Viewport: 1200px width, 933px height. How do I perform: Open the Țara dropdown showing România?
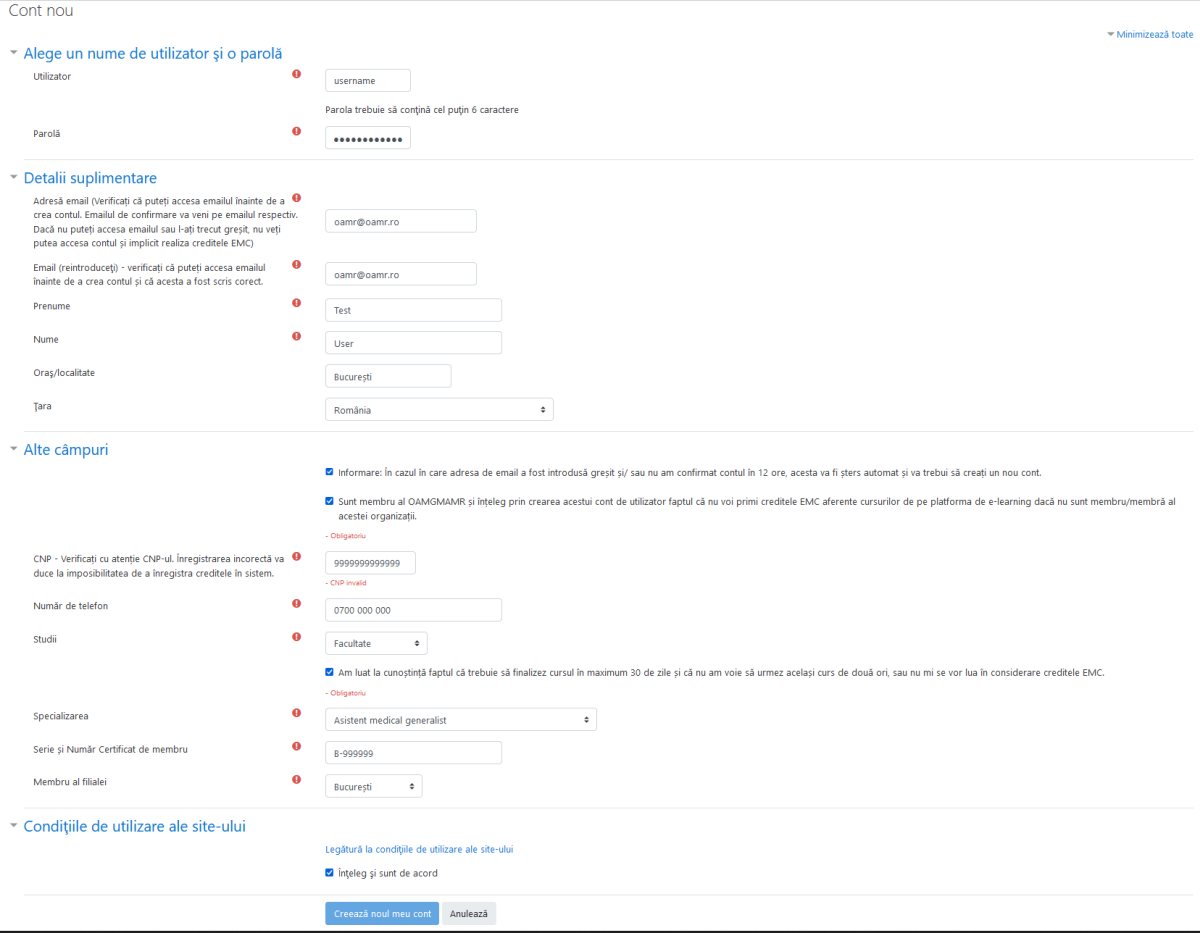[439, 410]
